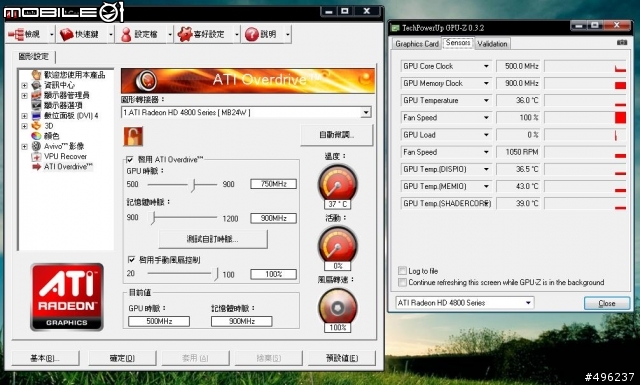Switch to the Validation tab

[x=492, y=44]
